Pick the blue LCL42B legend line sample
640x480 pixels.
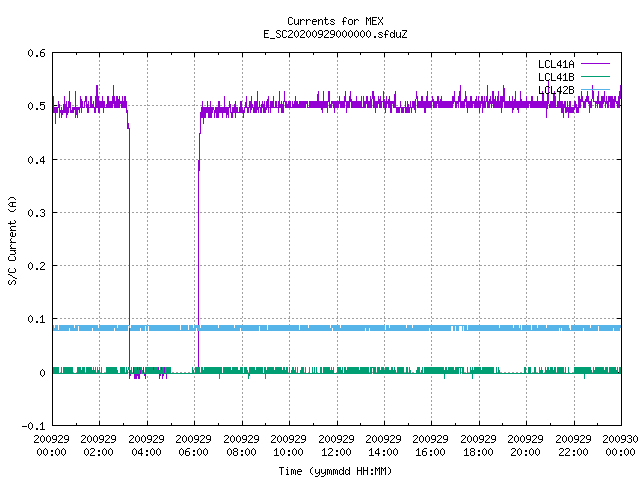[x=595, y=89]
